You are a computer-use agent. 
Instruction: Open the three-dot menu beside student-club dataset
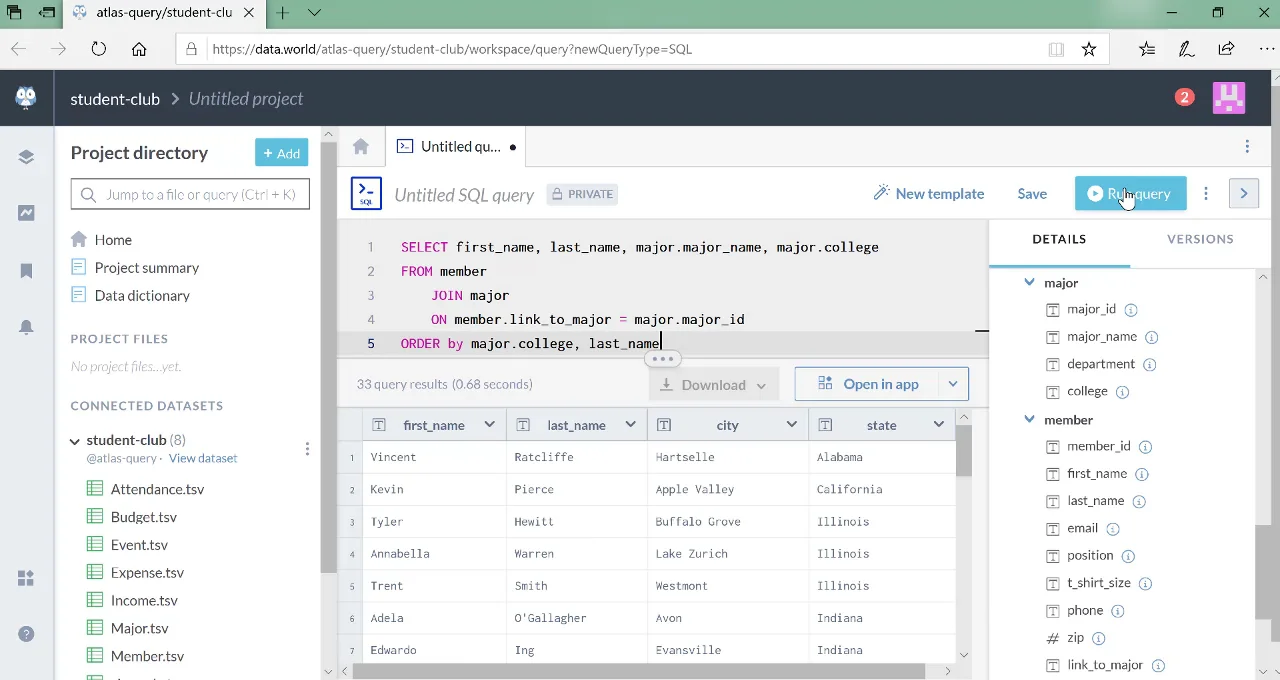click(307, 449)
